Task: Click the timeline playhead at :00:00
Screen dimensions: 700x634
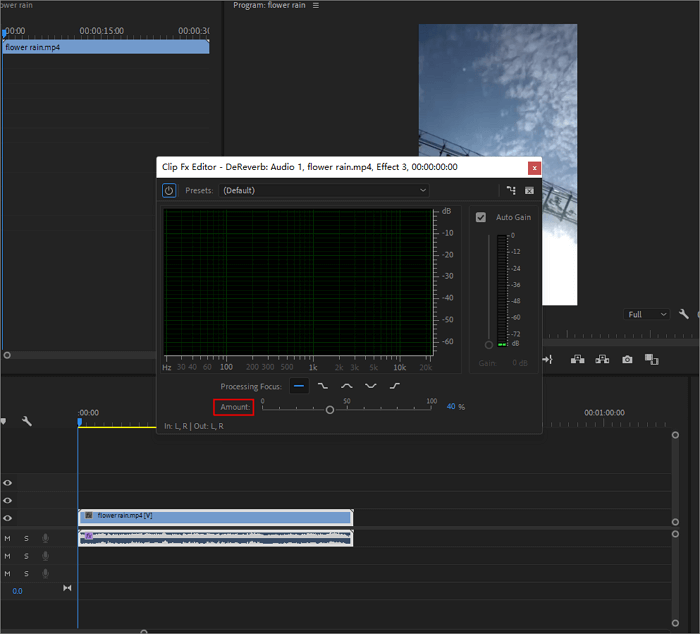Action: pos(79,421)
